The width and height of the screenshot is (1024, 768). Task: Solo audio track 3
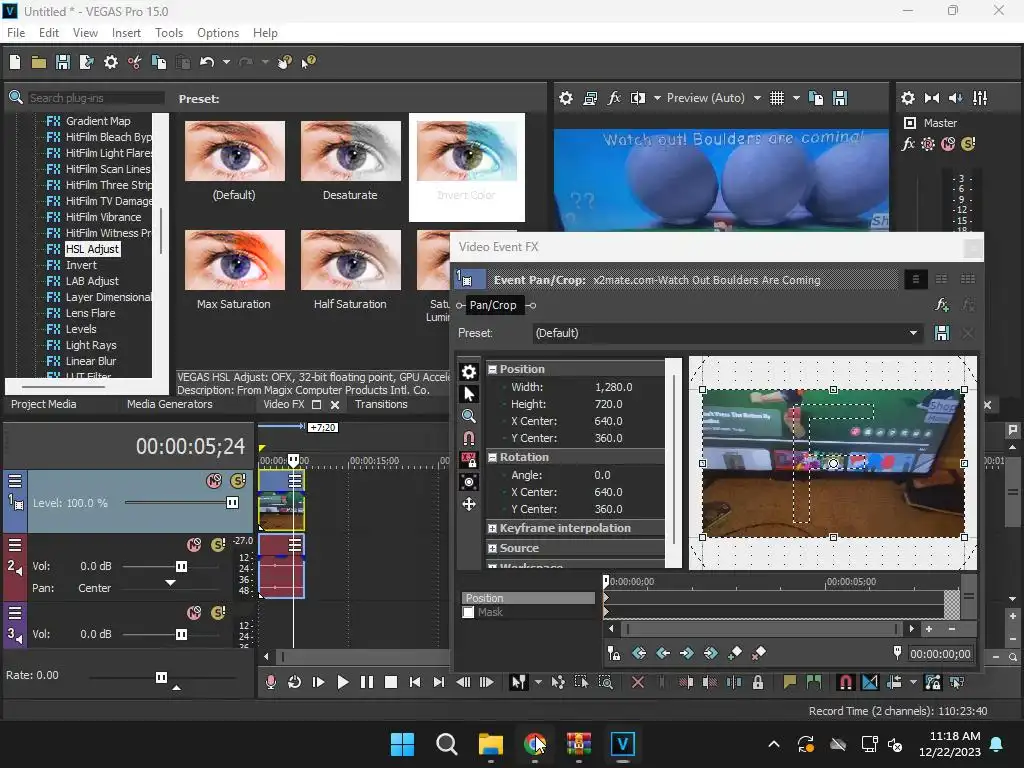[x=218, y=613]
